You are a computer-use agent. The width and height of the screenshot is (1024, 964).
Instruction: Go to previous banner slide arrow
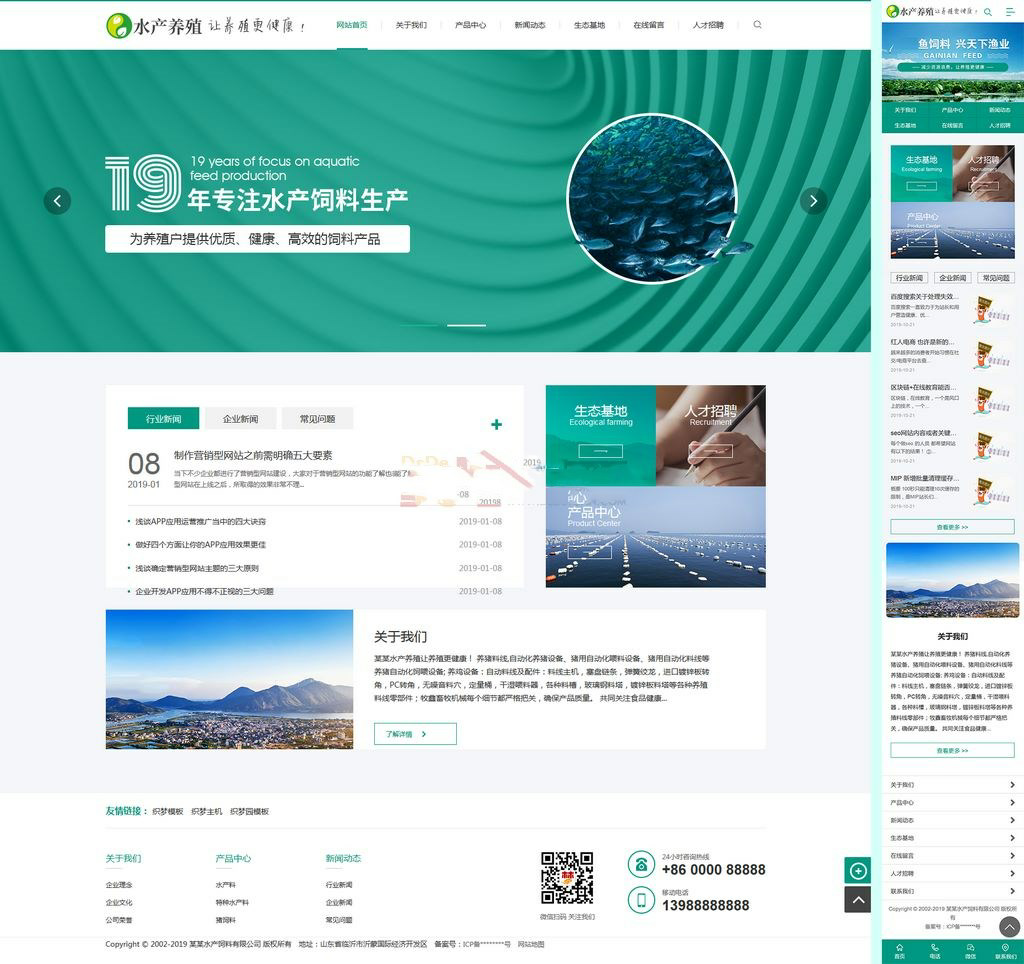57,201
